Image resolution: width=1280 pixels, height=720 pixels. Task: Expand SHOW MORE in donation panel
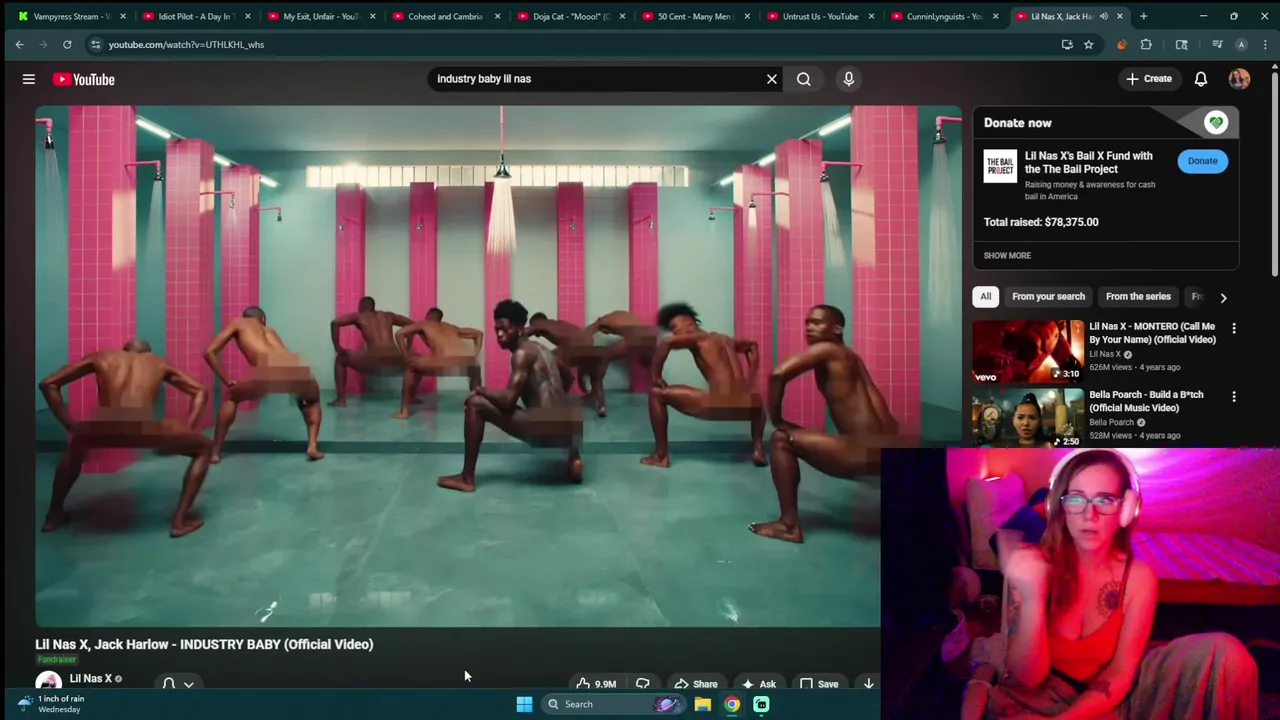coord(1007,255)
